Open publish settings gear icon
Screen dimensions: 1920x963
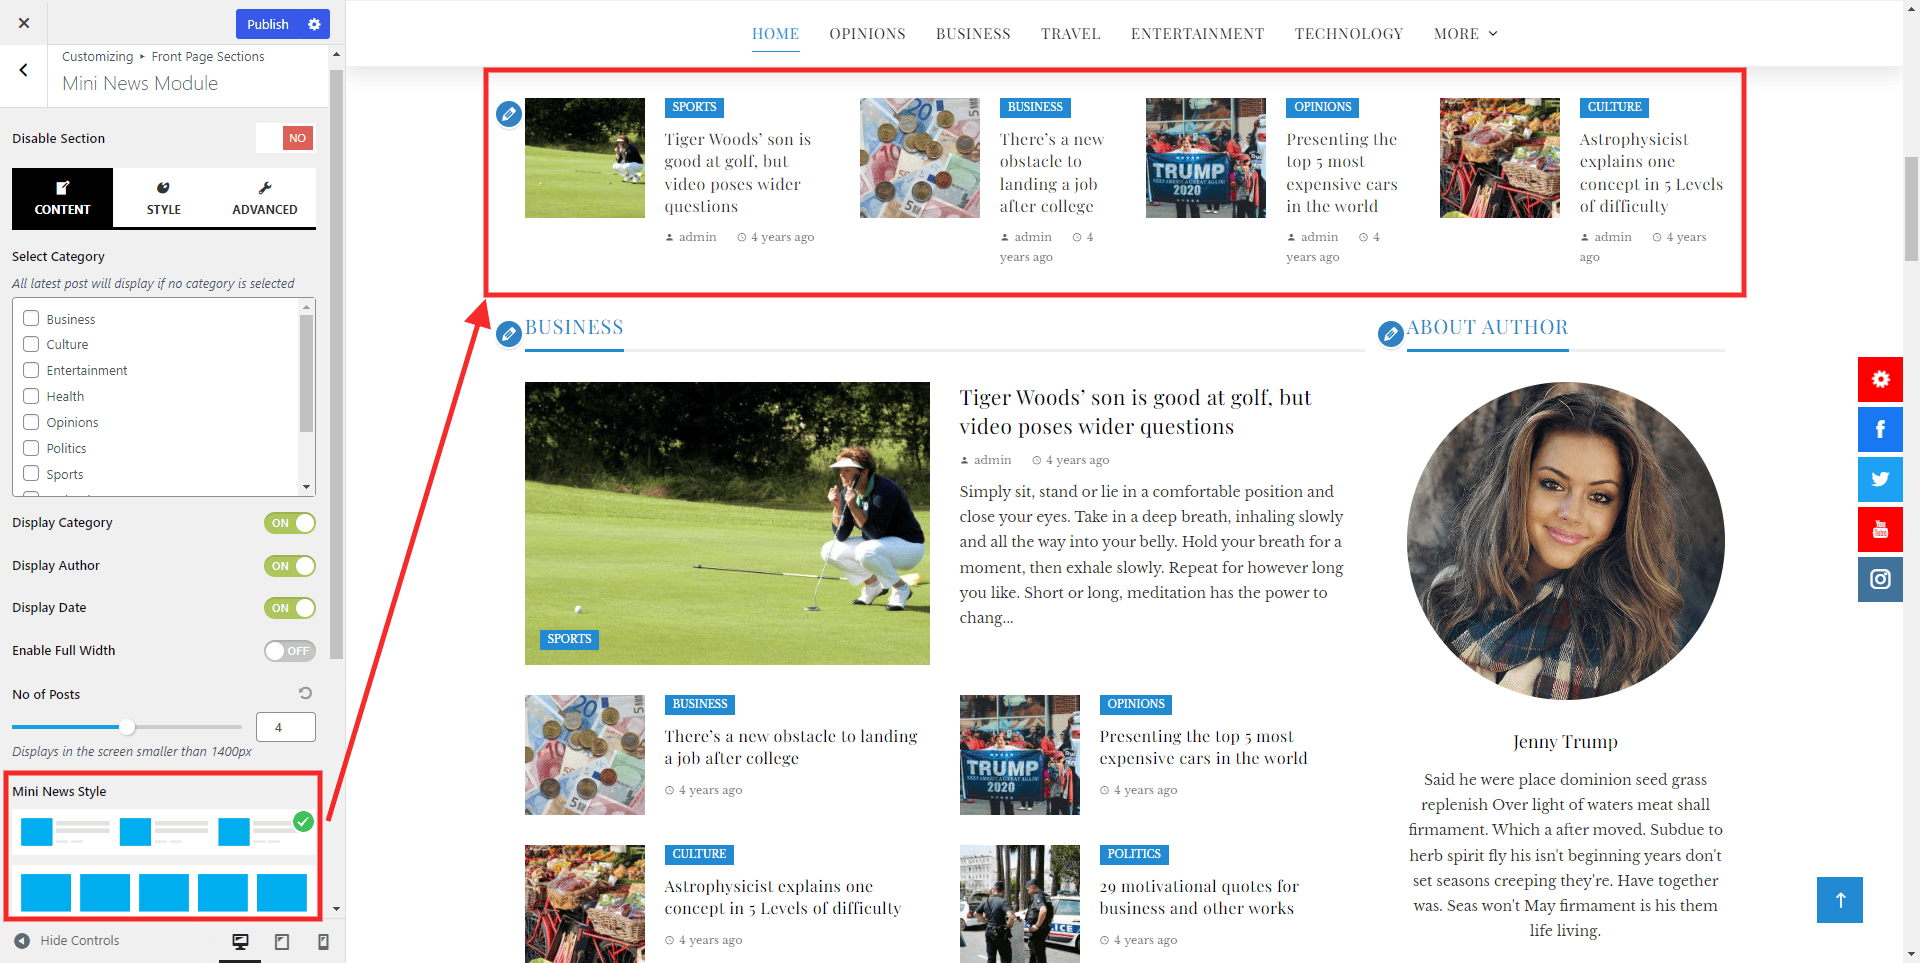point(314,24)
